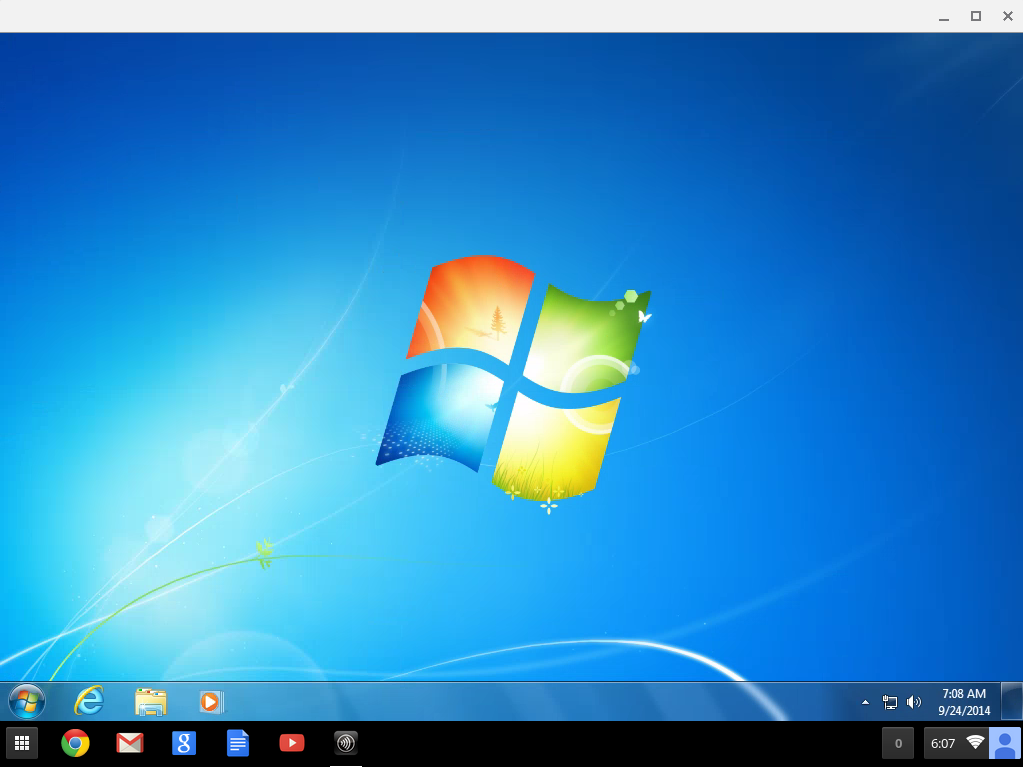Viewport: 1023px width, 767px height.
Task: Open Google Search app in shelf
Action: click(184, 743)
